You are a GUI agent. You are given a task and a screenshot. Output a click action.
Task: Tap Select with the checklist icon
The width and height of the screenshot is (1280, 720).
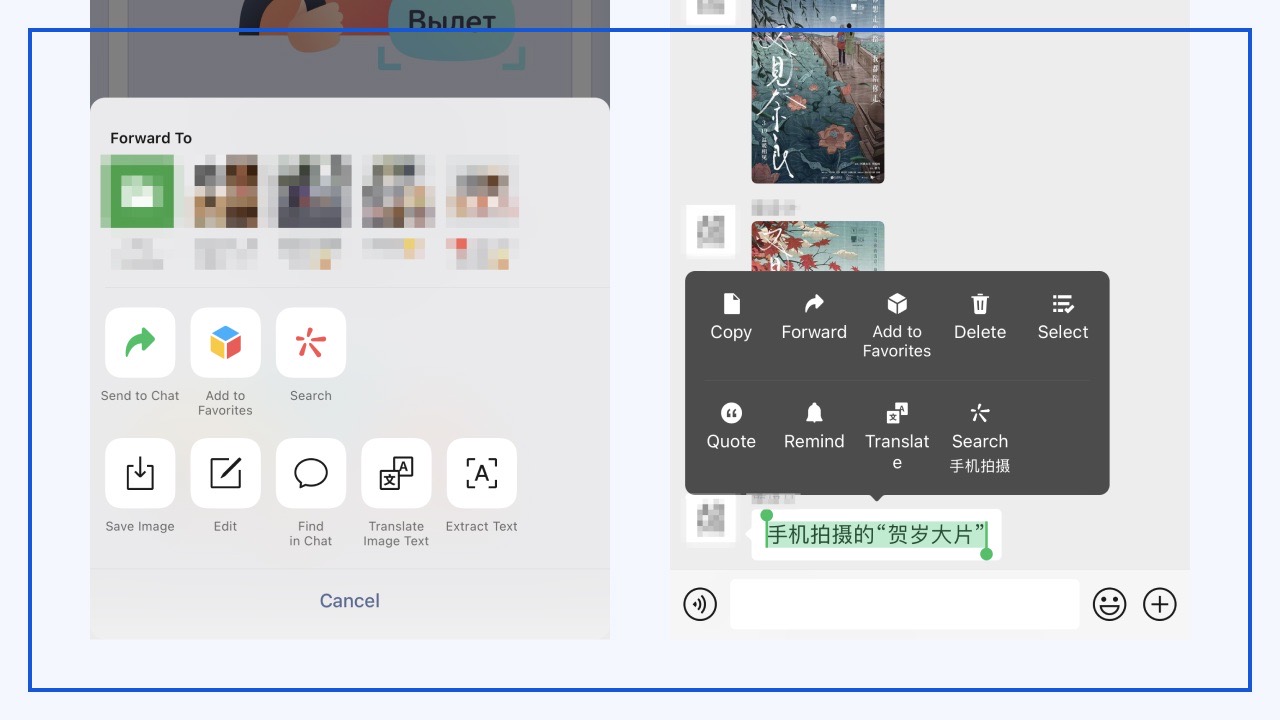[1062, 317]
